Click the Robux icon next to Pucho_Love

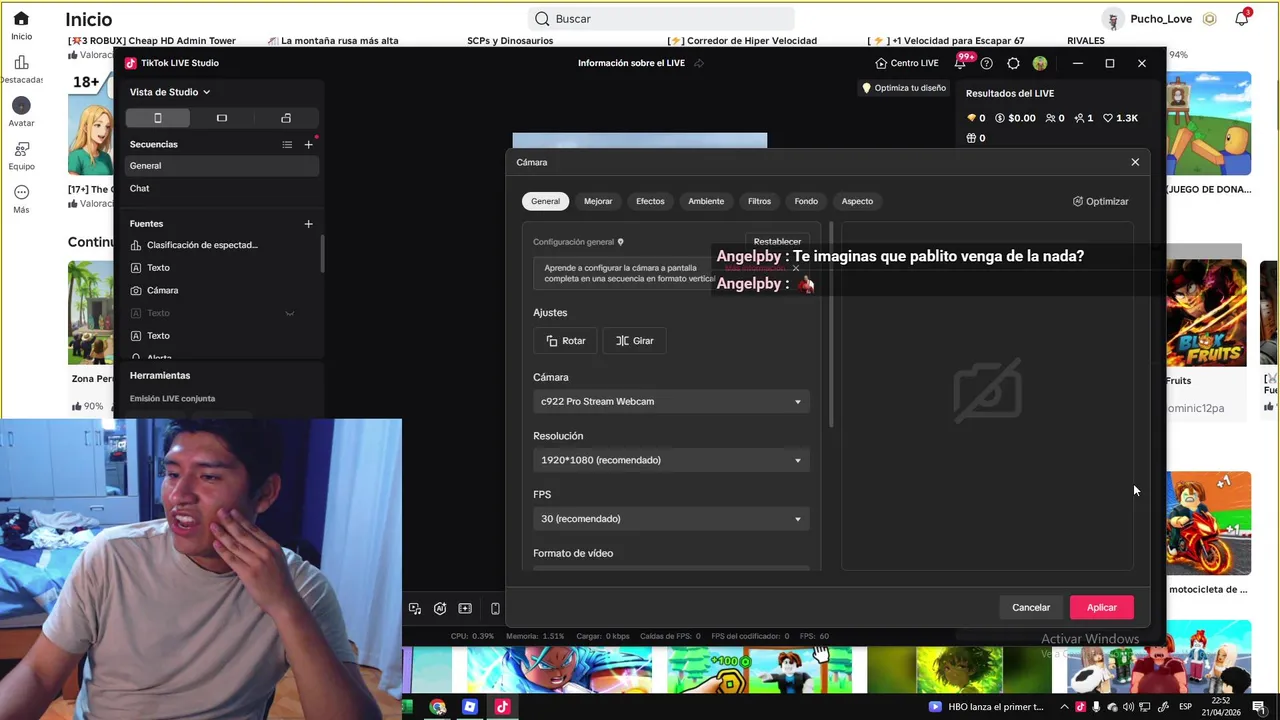pos(1210,19)
